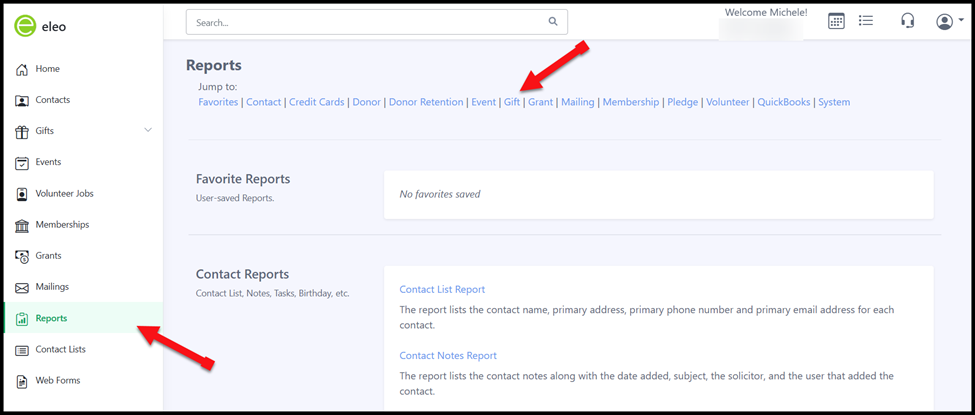Click the Home house icon

click(22, 69)
